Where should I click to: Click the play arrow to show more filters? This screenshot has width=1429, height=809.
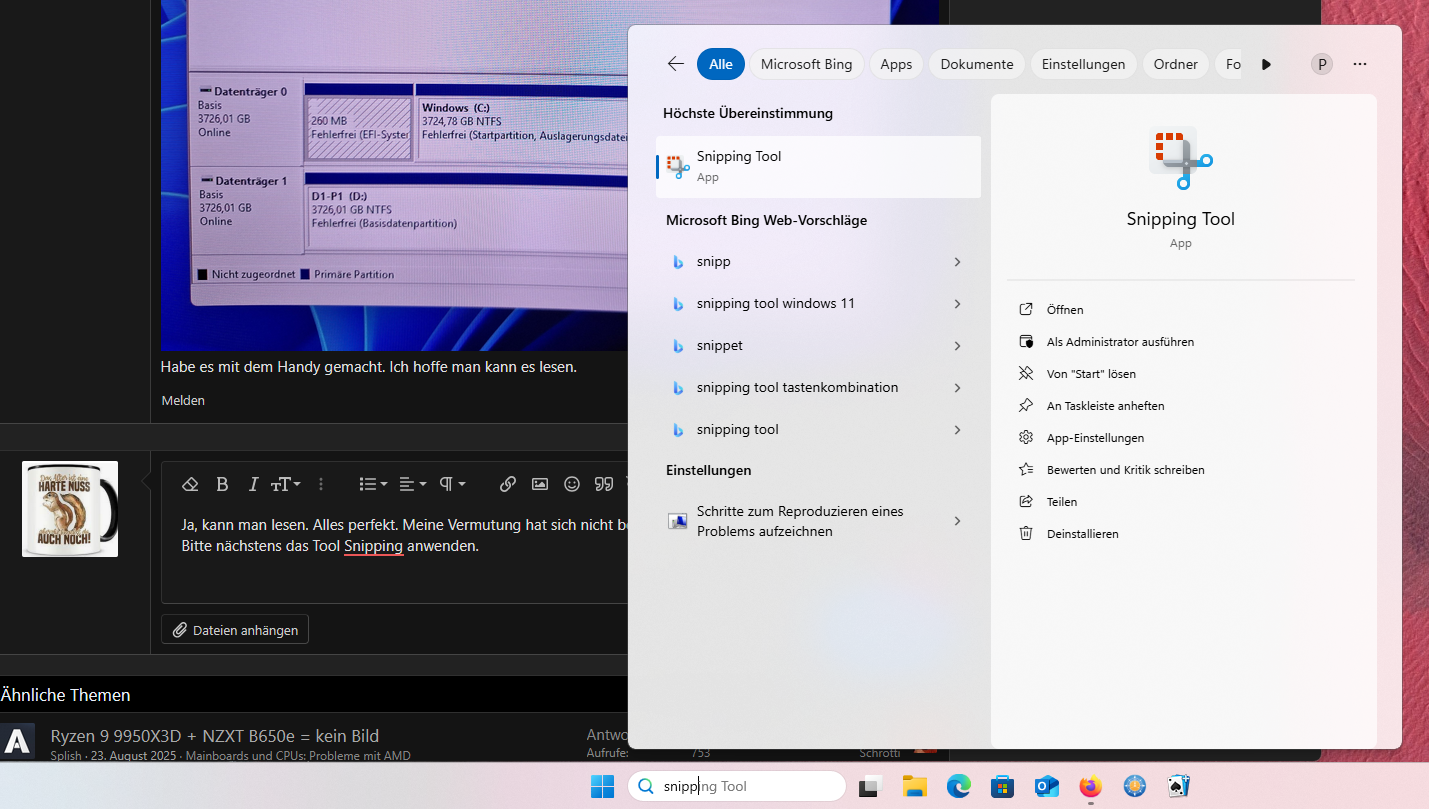click(x=1266, y=64)
